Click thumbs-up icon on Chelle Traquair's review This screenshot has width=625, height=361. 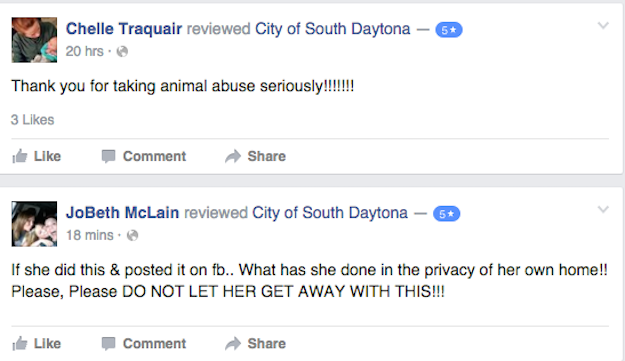20,156
